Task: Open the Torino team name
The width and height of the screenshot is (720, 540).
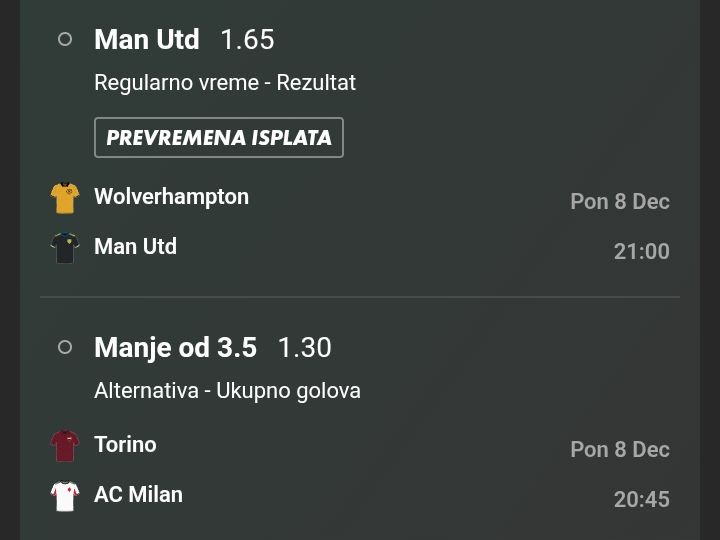Action: [125, 445]
